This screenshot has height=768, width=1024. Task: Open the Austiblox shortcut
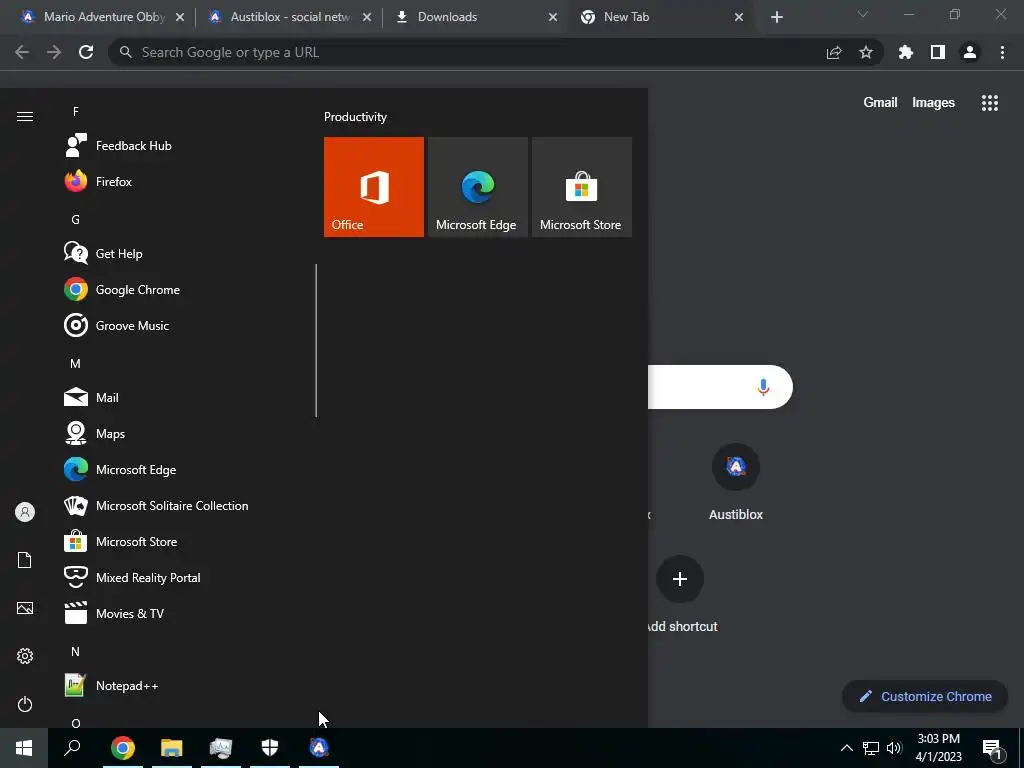pos(736,483)
